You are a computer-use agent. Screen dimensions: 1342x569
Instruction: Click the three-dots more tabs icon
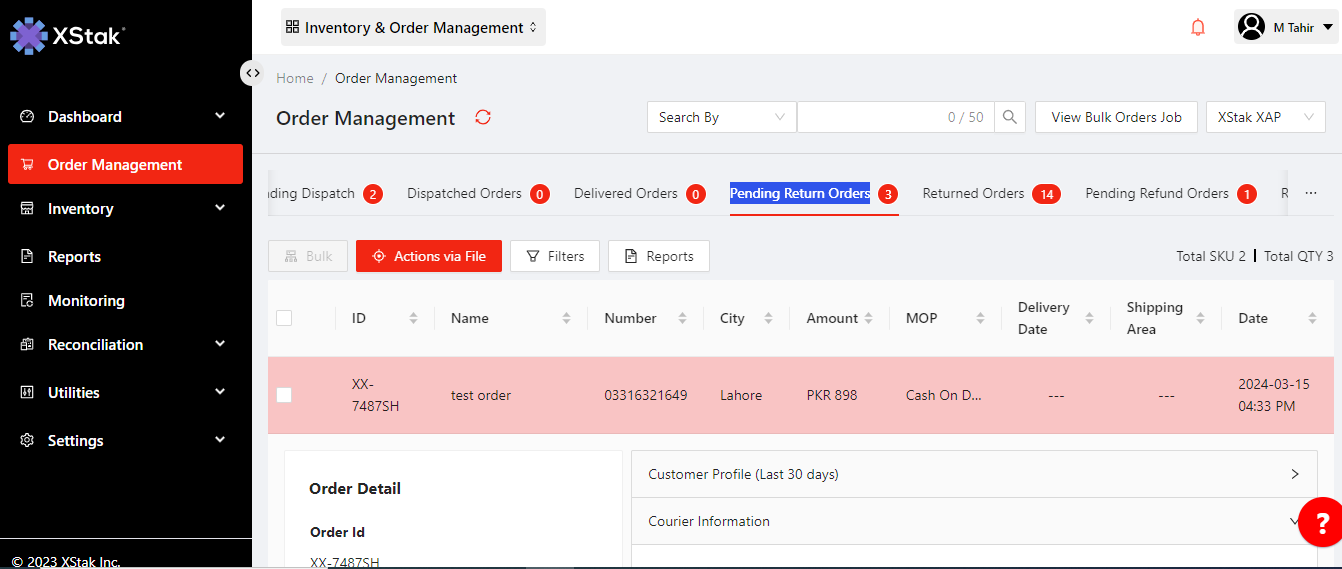(x=1311, y=194)
